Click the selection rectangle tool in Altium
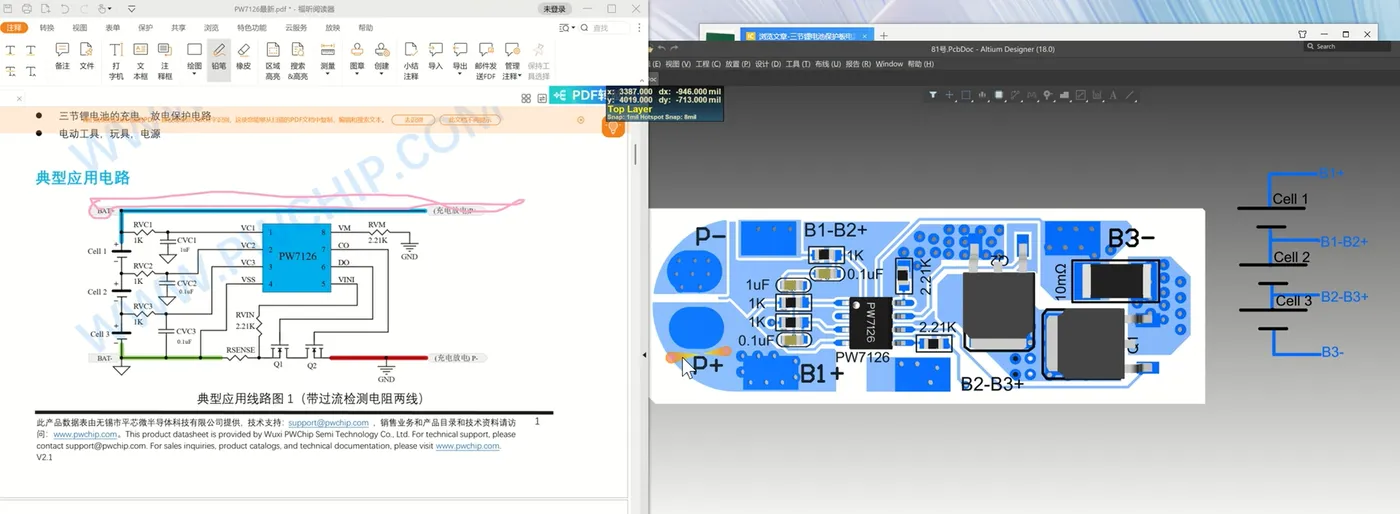This screenshot has height=514, width=1400. point(966,95)
